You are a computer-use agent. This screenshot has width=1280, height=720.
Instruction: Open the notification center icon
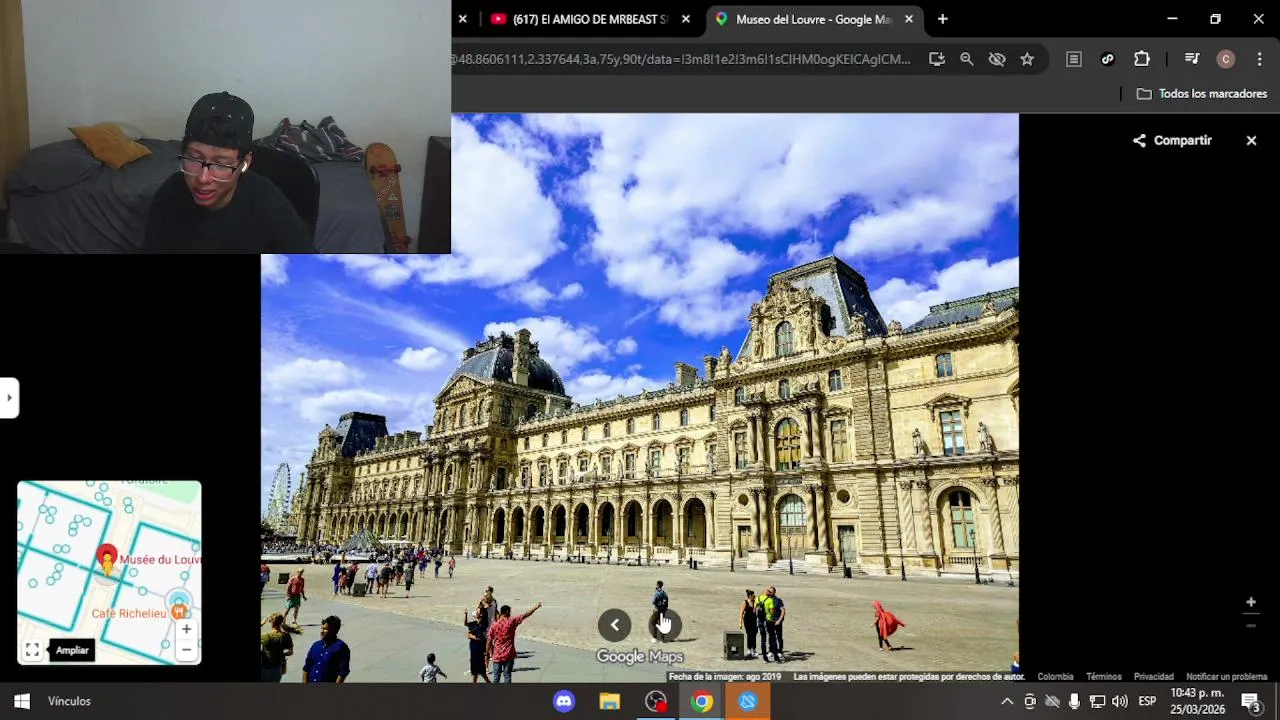pos(1251,701)
